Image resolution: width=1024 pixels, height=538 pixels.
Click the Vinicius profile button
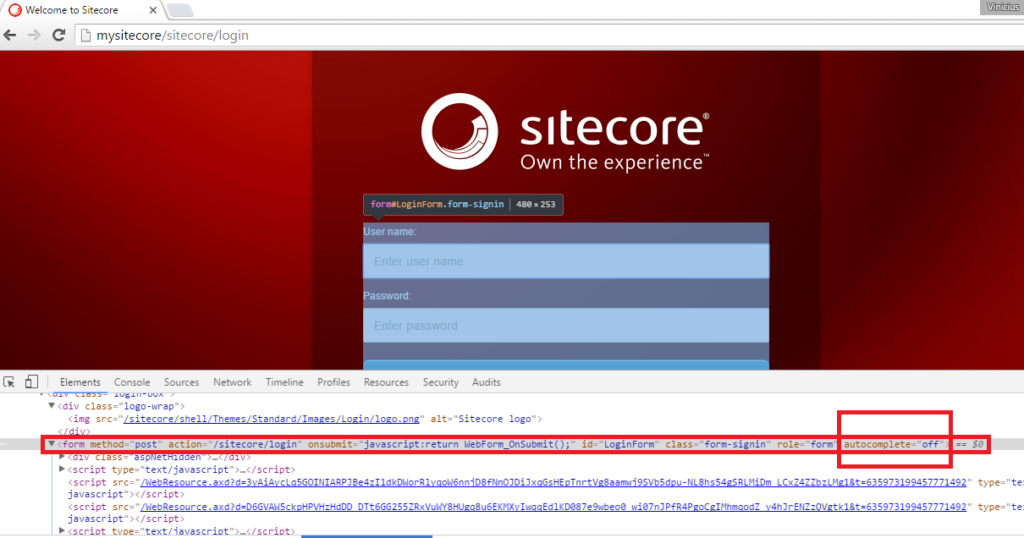coord(1002,7)
